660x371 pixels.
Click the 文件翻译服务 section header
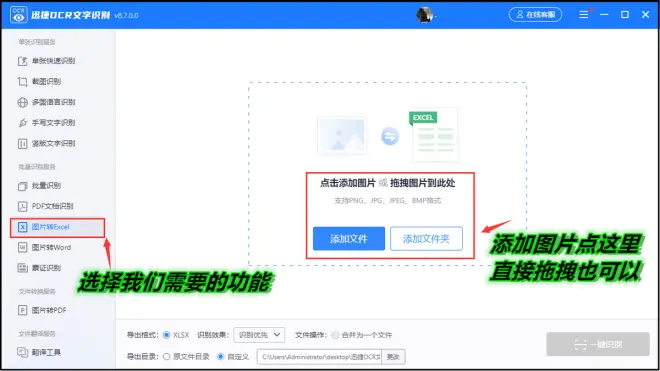click(x=37, y=334)
